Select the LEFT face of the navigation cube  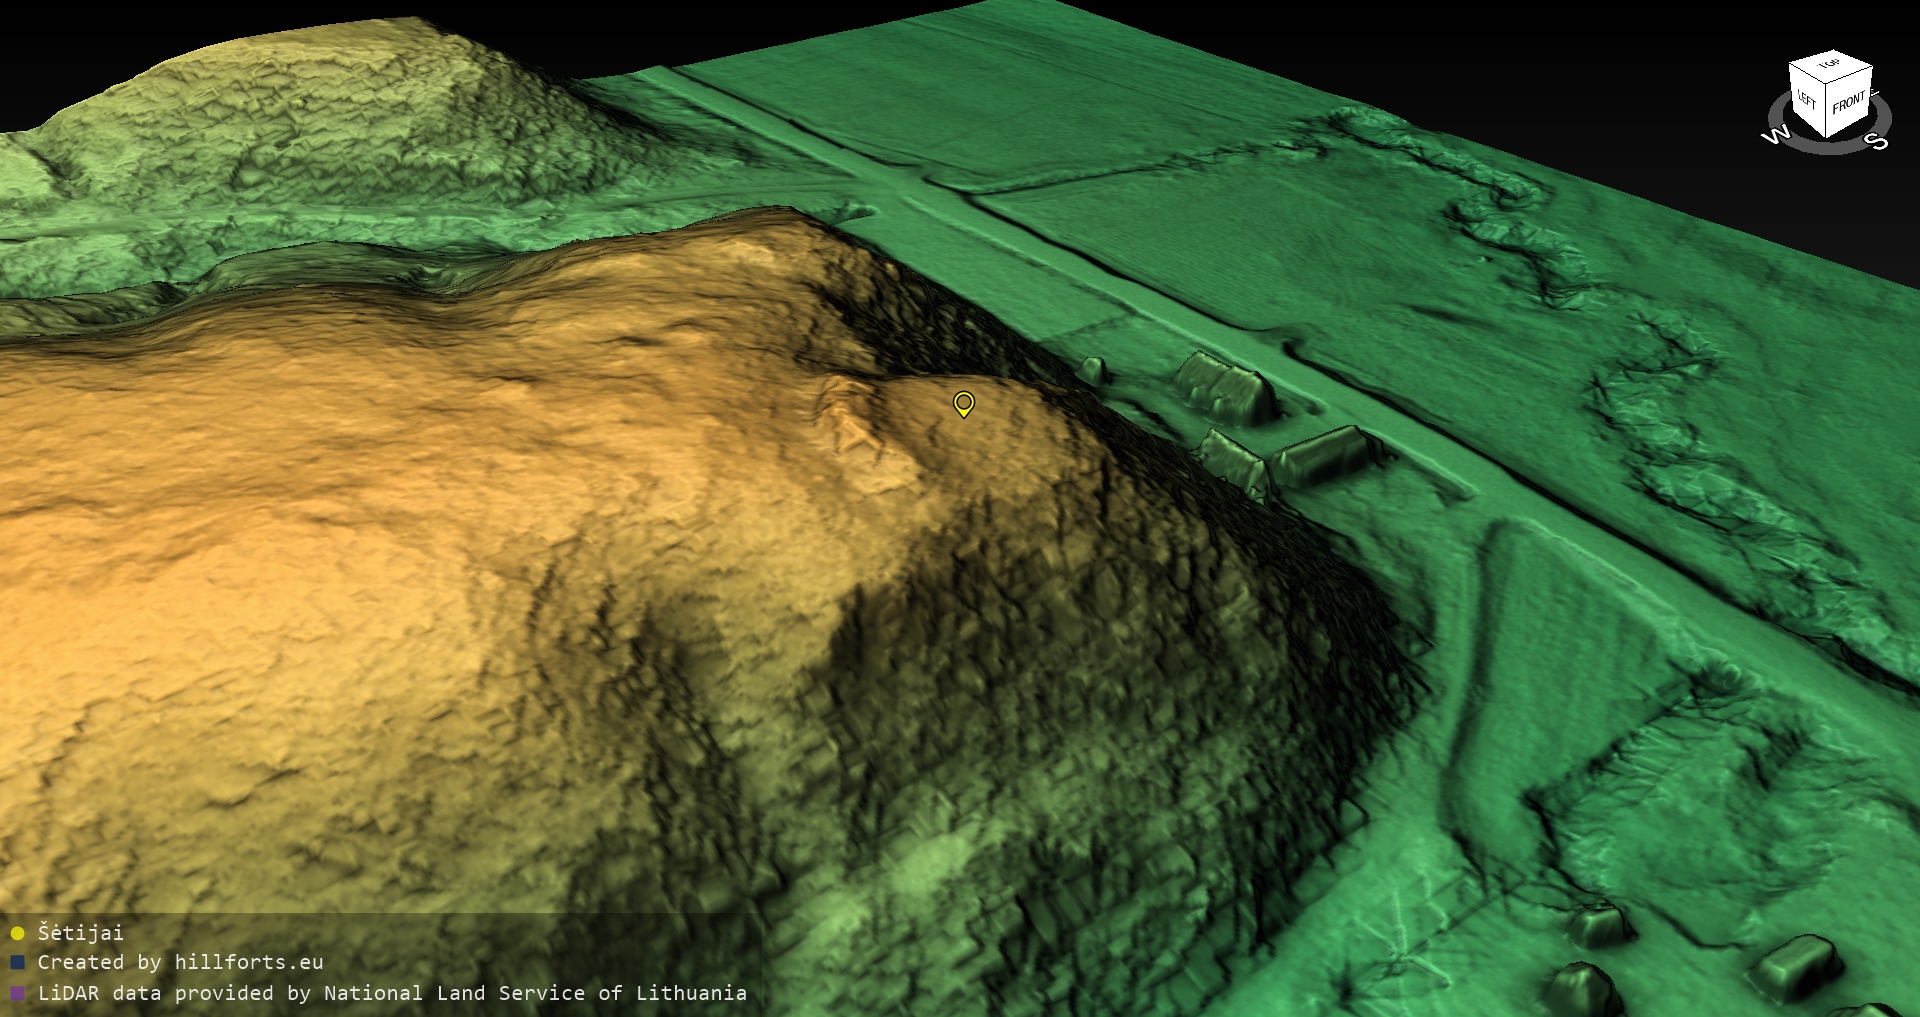[1807, 101]
